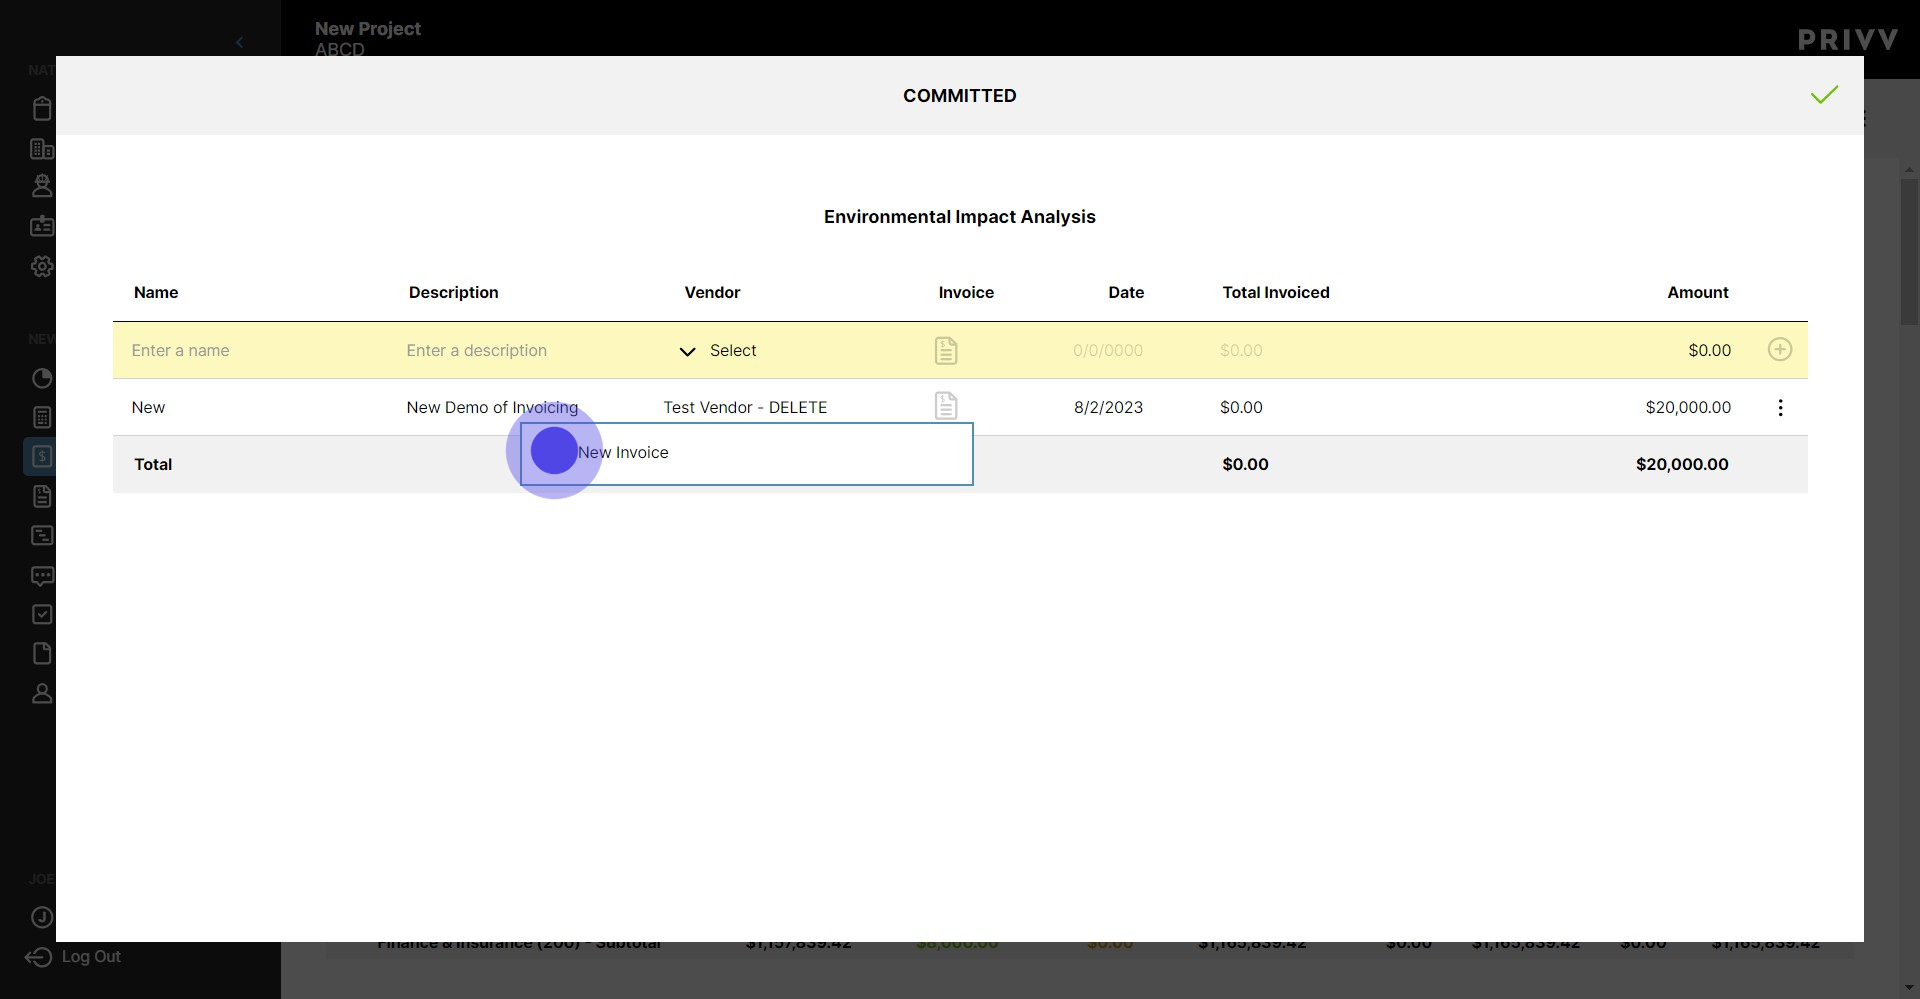Click the Log Out link

[73, 957]
